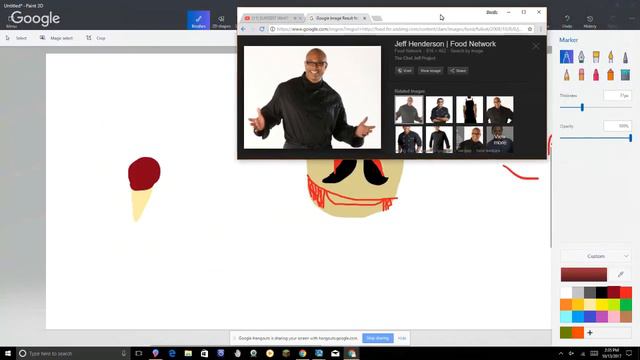640x360 pixels.
Task: Go back in the Chrome window
Action: click(x=243, y=29)
